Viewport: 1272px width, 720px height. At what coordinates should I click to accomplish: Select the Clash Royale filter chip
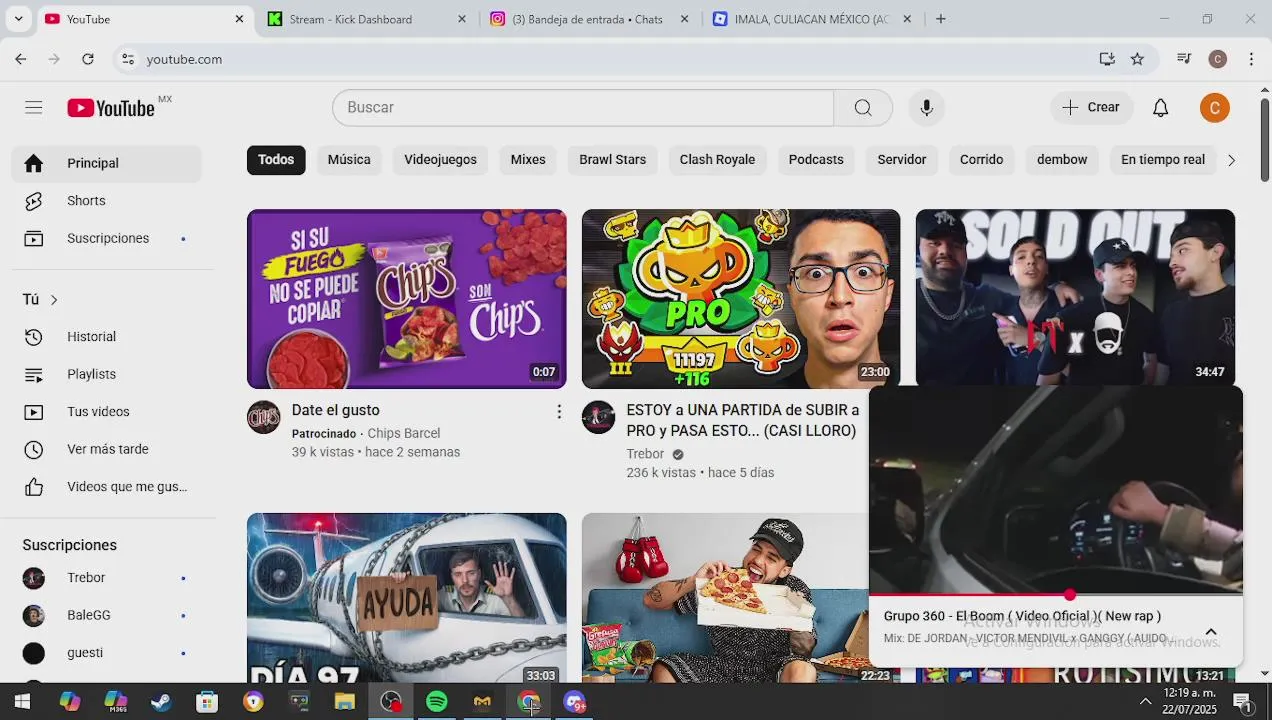click(x=717, y=160)
